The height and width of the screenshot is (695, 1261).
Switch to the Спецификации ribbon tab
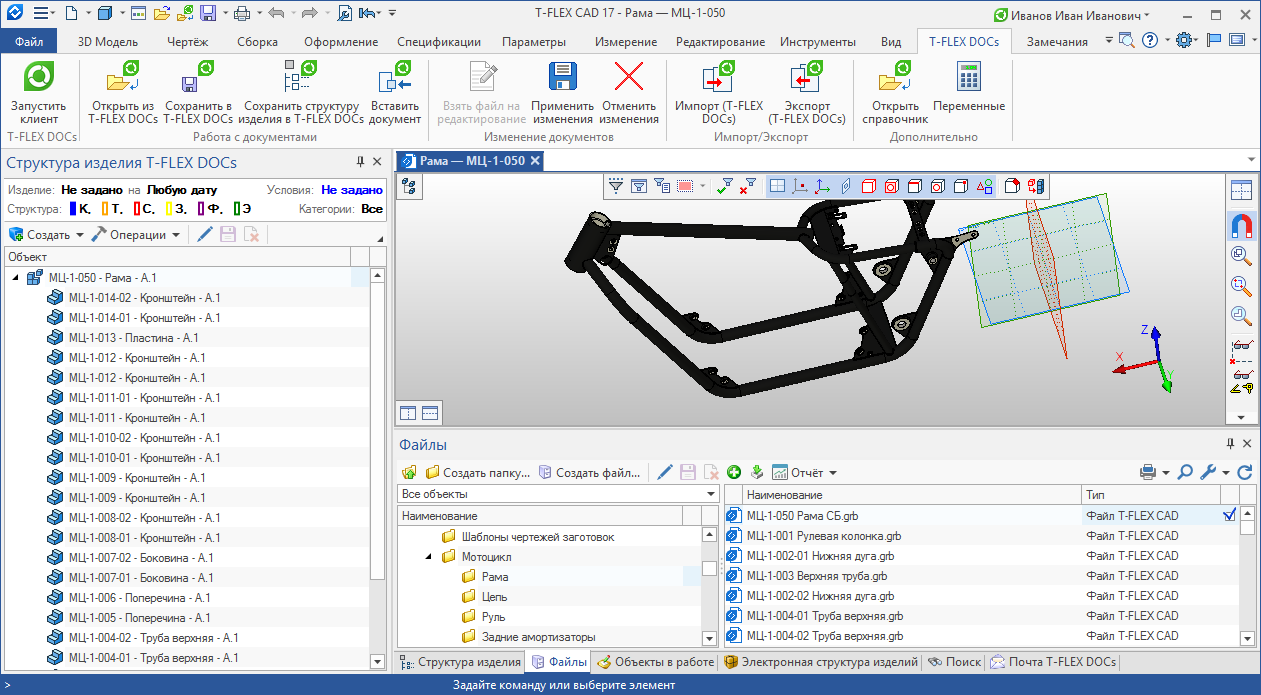439,41
